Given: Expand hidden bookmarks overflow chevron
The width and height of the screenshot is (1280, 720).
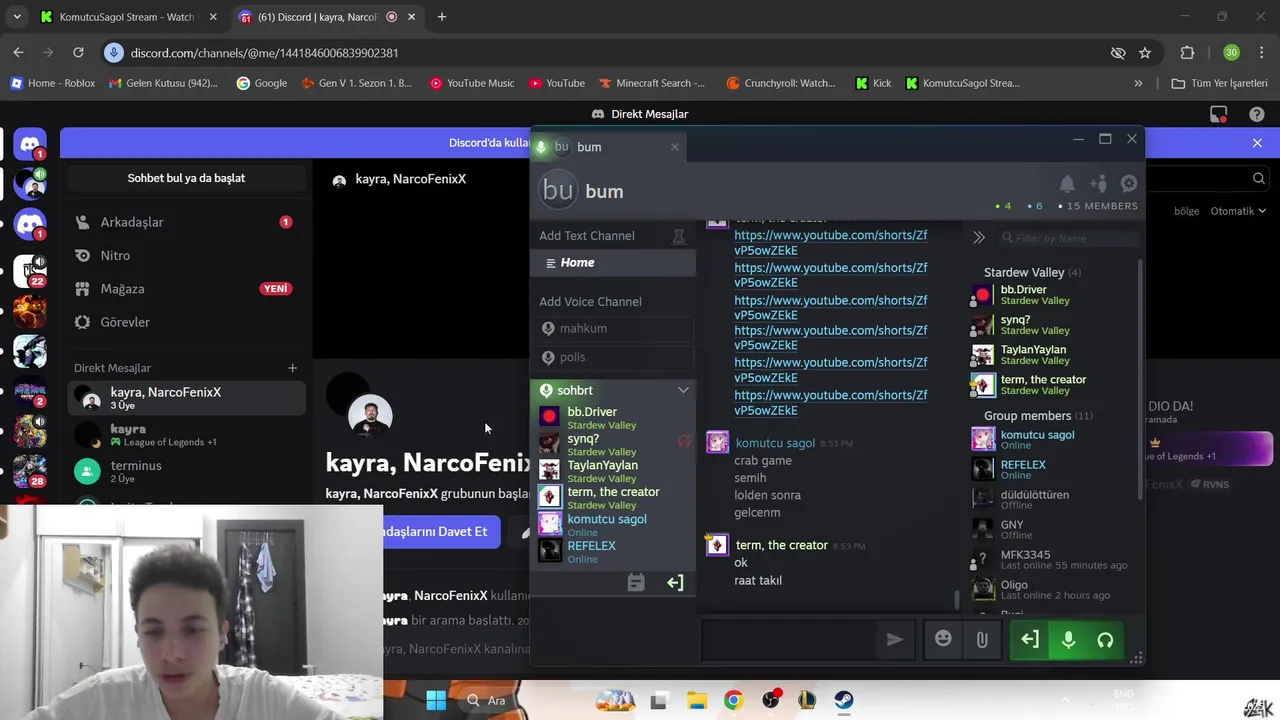Looking at the screenshot, I should (x=1138, y=83).
